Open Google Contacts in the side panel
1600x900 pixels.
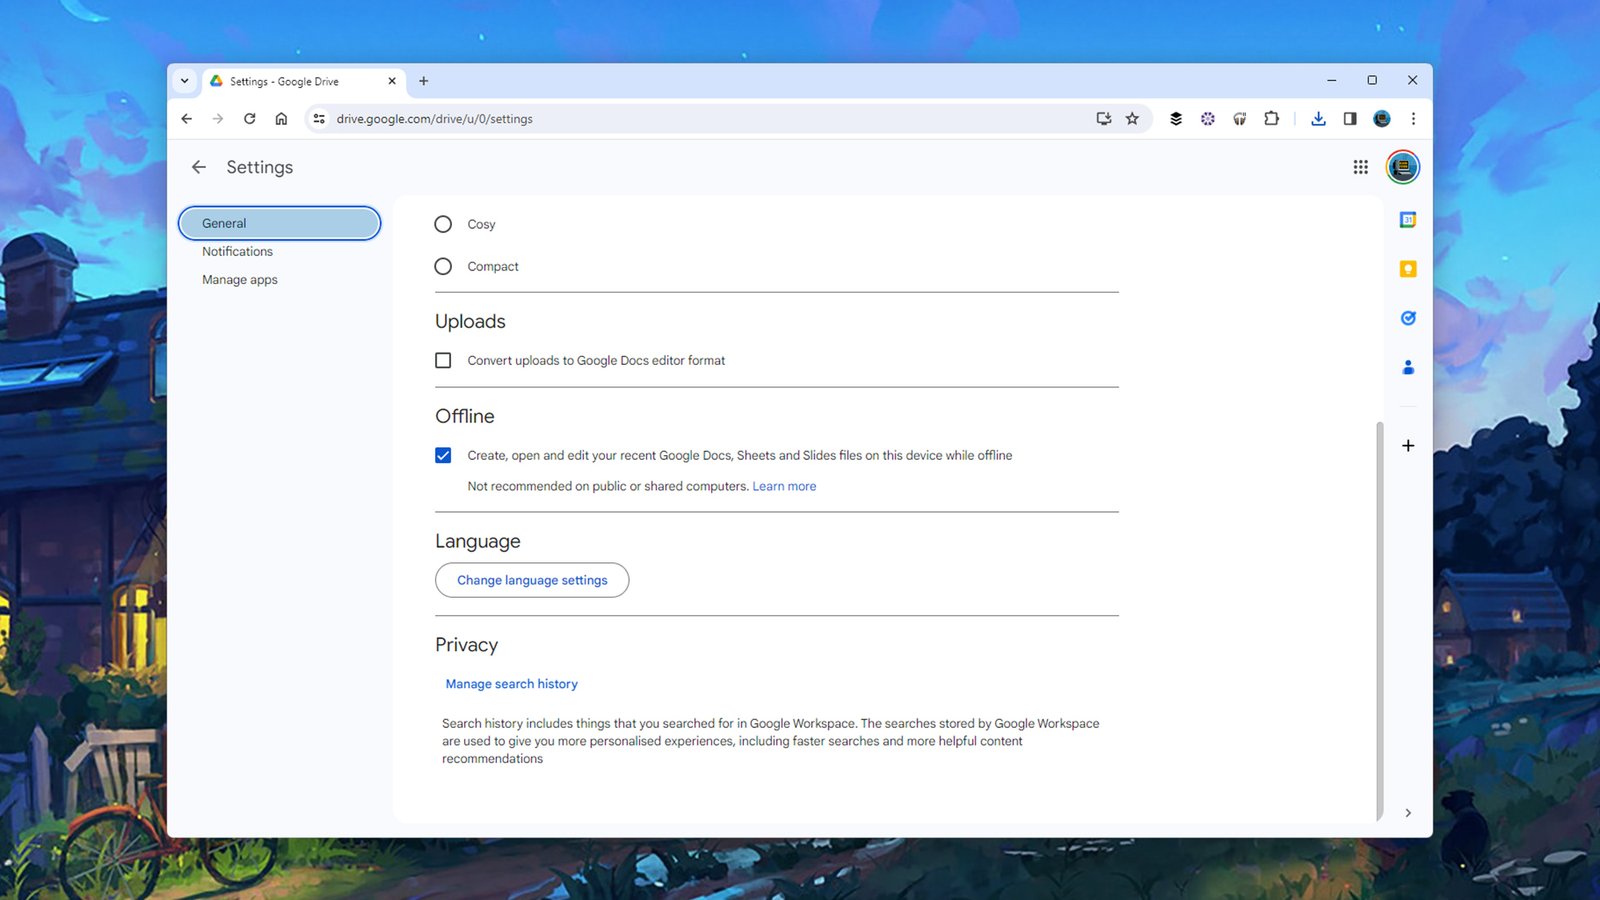(1408, 367)
